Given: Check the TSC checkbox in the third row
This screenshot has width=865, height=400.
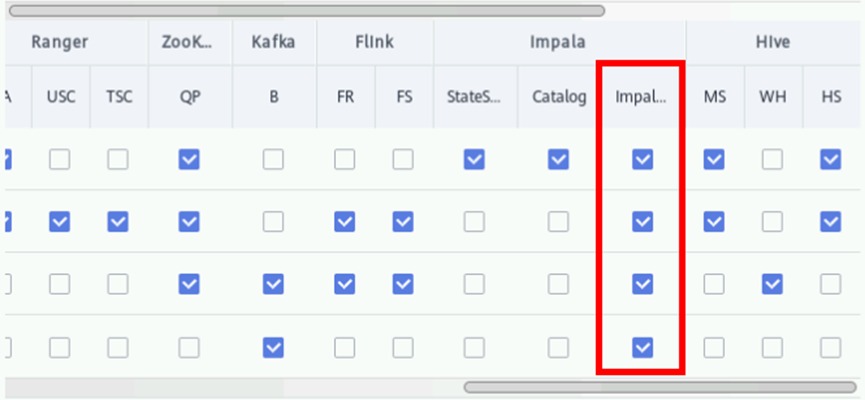Looking at the screenshot, I should [x=118, y=285].
